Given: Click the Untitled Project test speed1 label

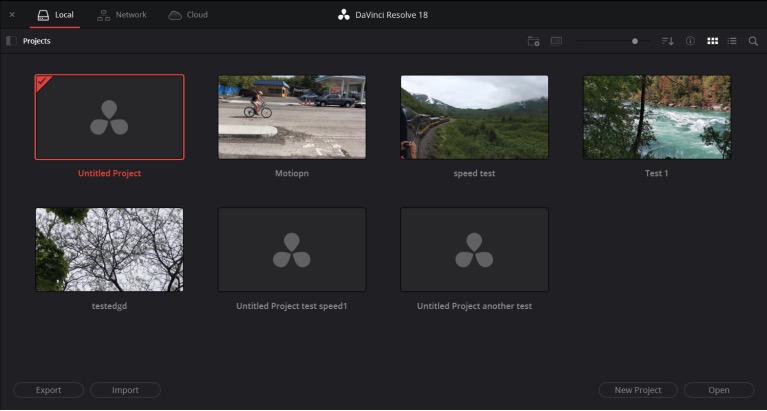Looking at the screenshot, I should tap(292, 306).
